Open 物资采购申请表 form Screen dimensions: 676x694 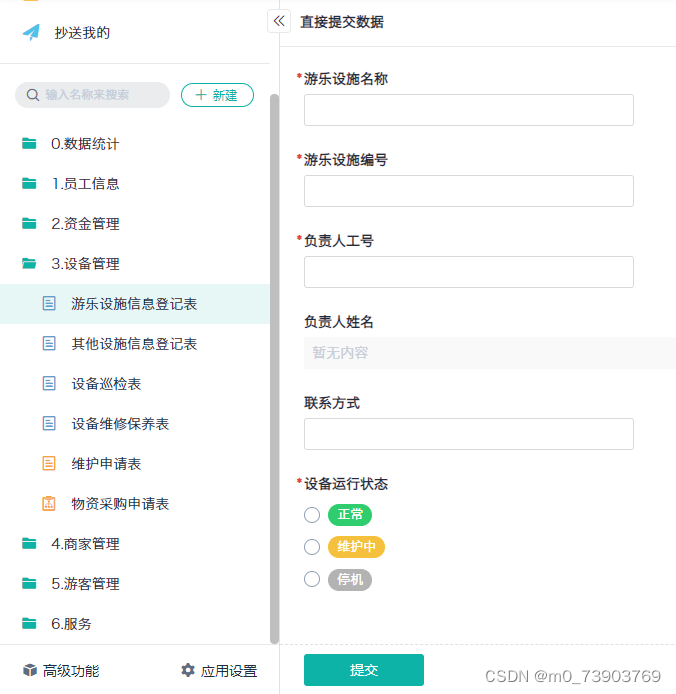(x=135, y=503)
